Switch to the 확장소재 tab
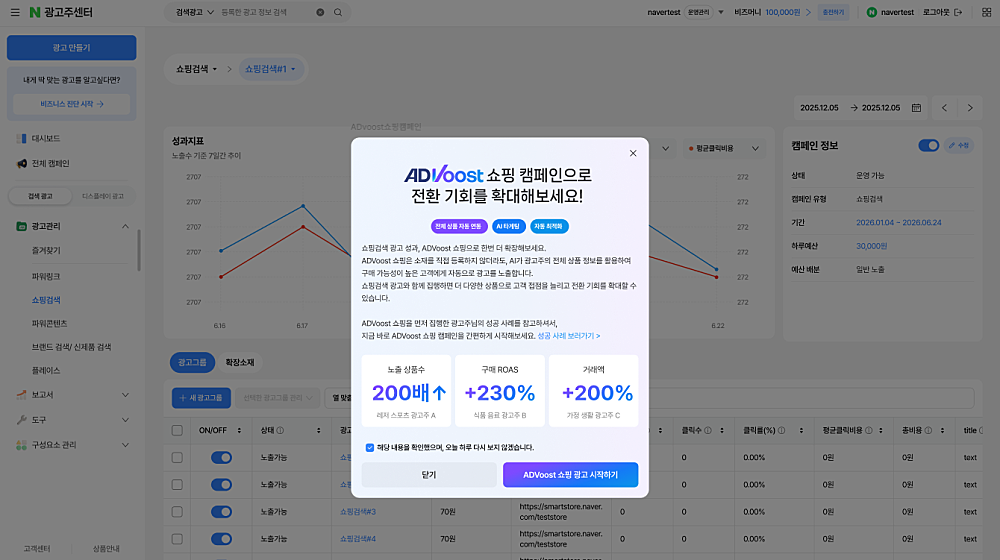The image size is (1000, 560). 240,362
